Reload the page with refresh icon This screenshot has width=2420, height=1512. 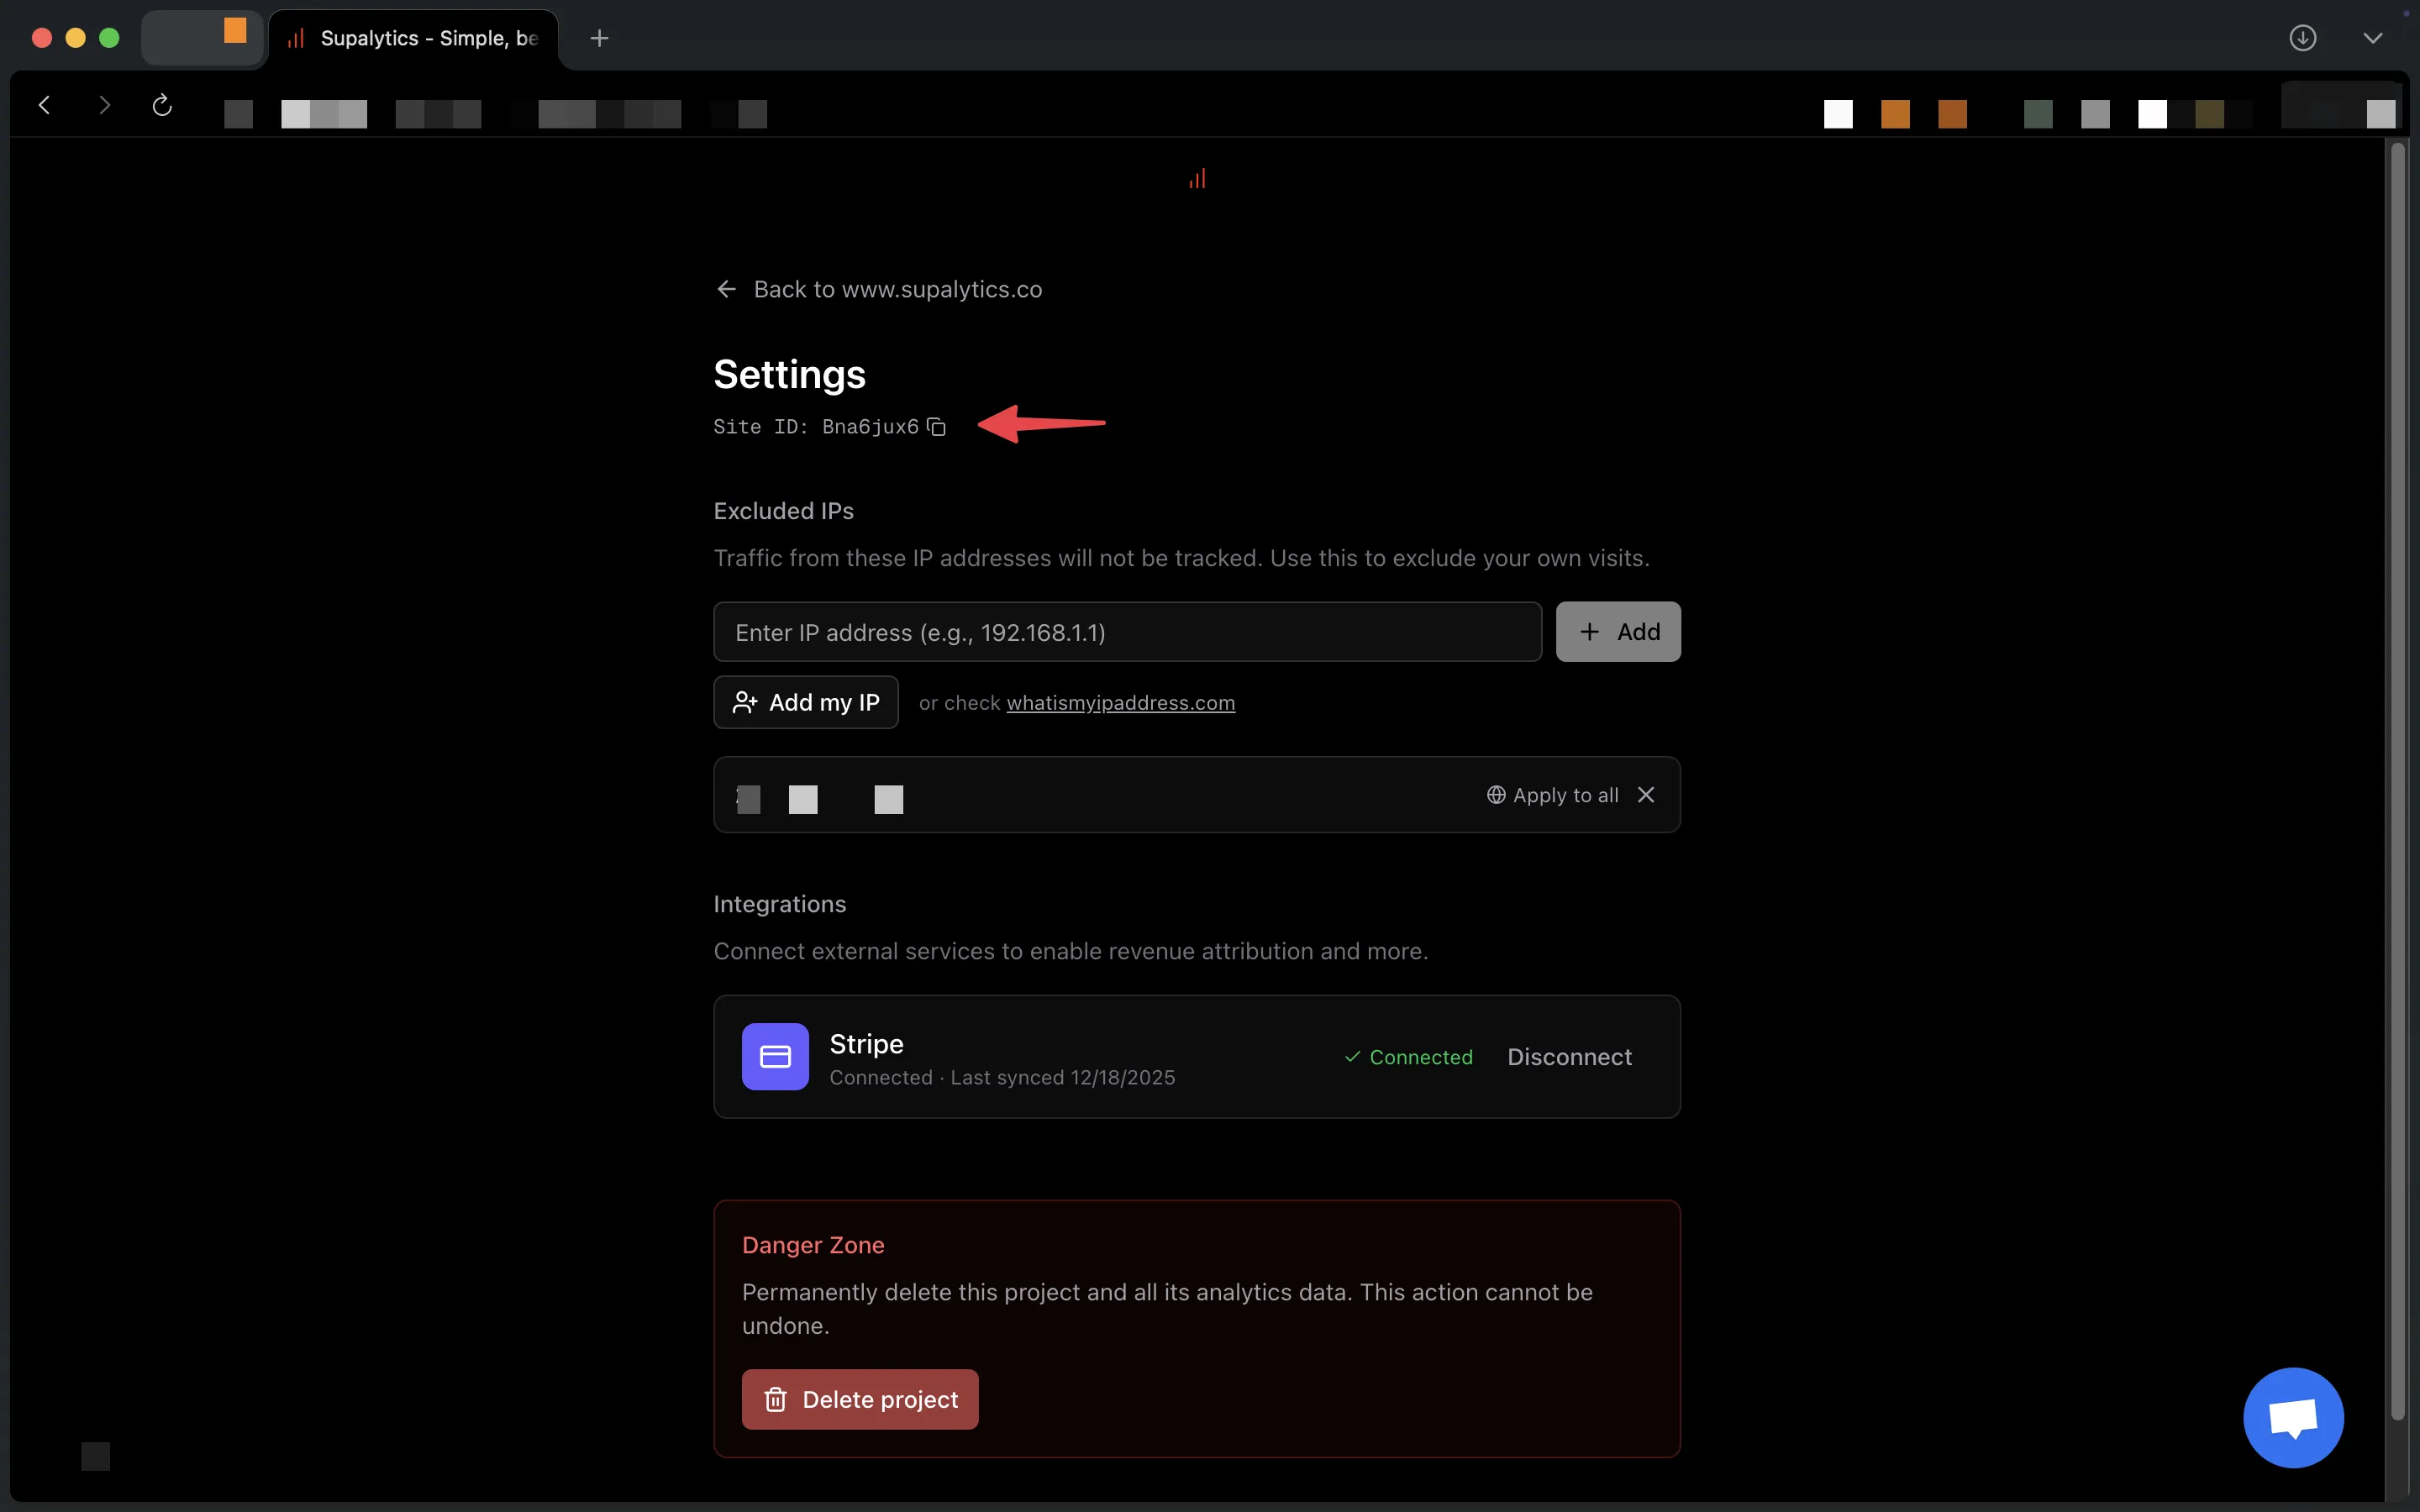162,105
